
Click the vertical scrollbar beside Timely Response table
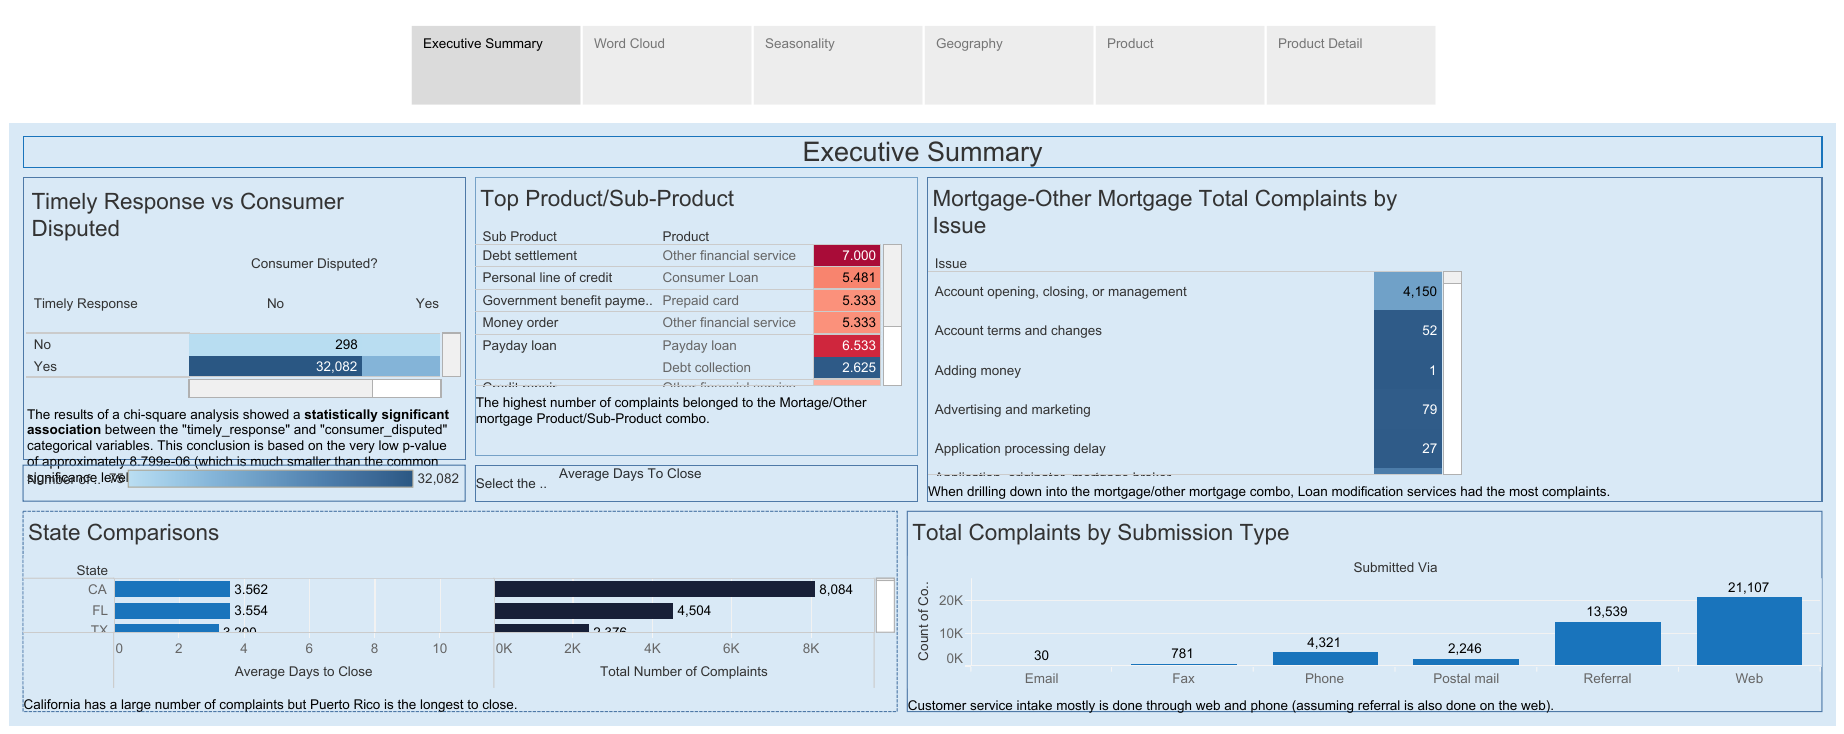[x=451, y=355]
